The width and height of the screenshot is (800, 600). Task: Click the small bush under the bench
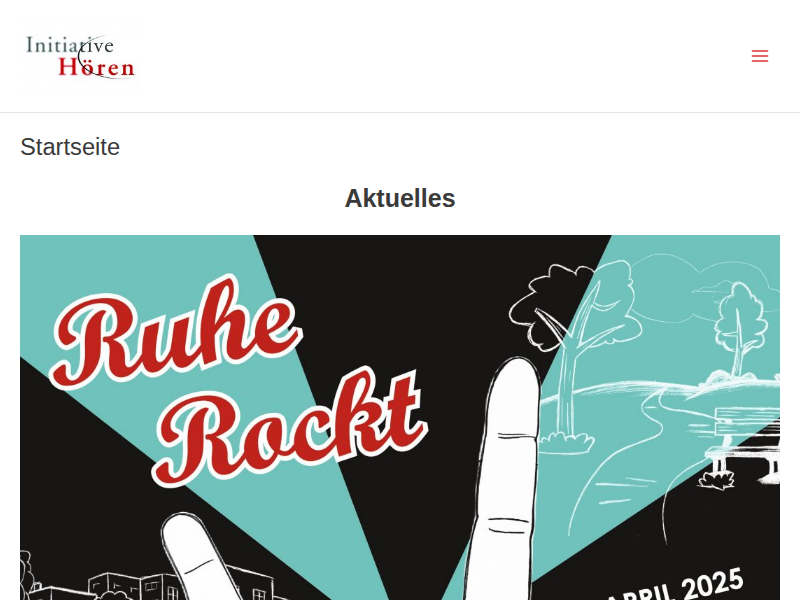(718, 480)
